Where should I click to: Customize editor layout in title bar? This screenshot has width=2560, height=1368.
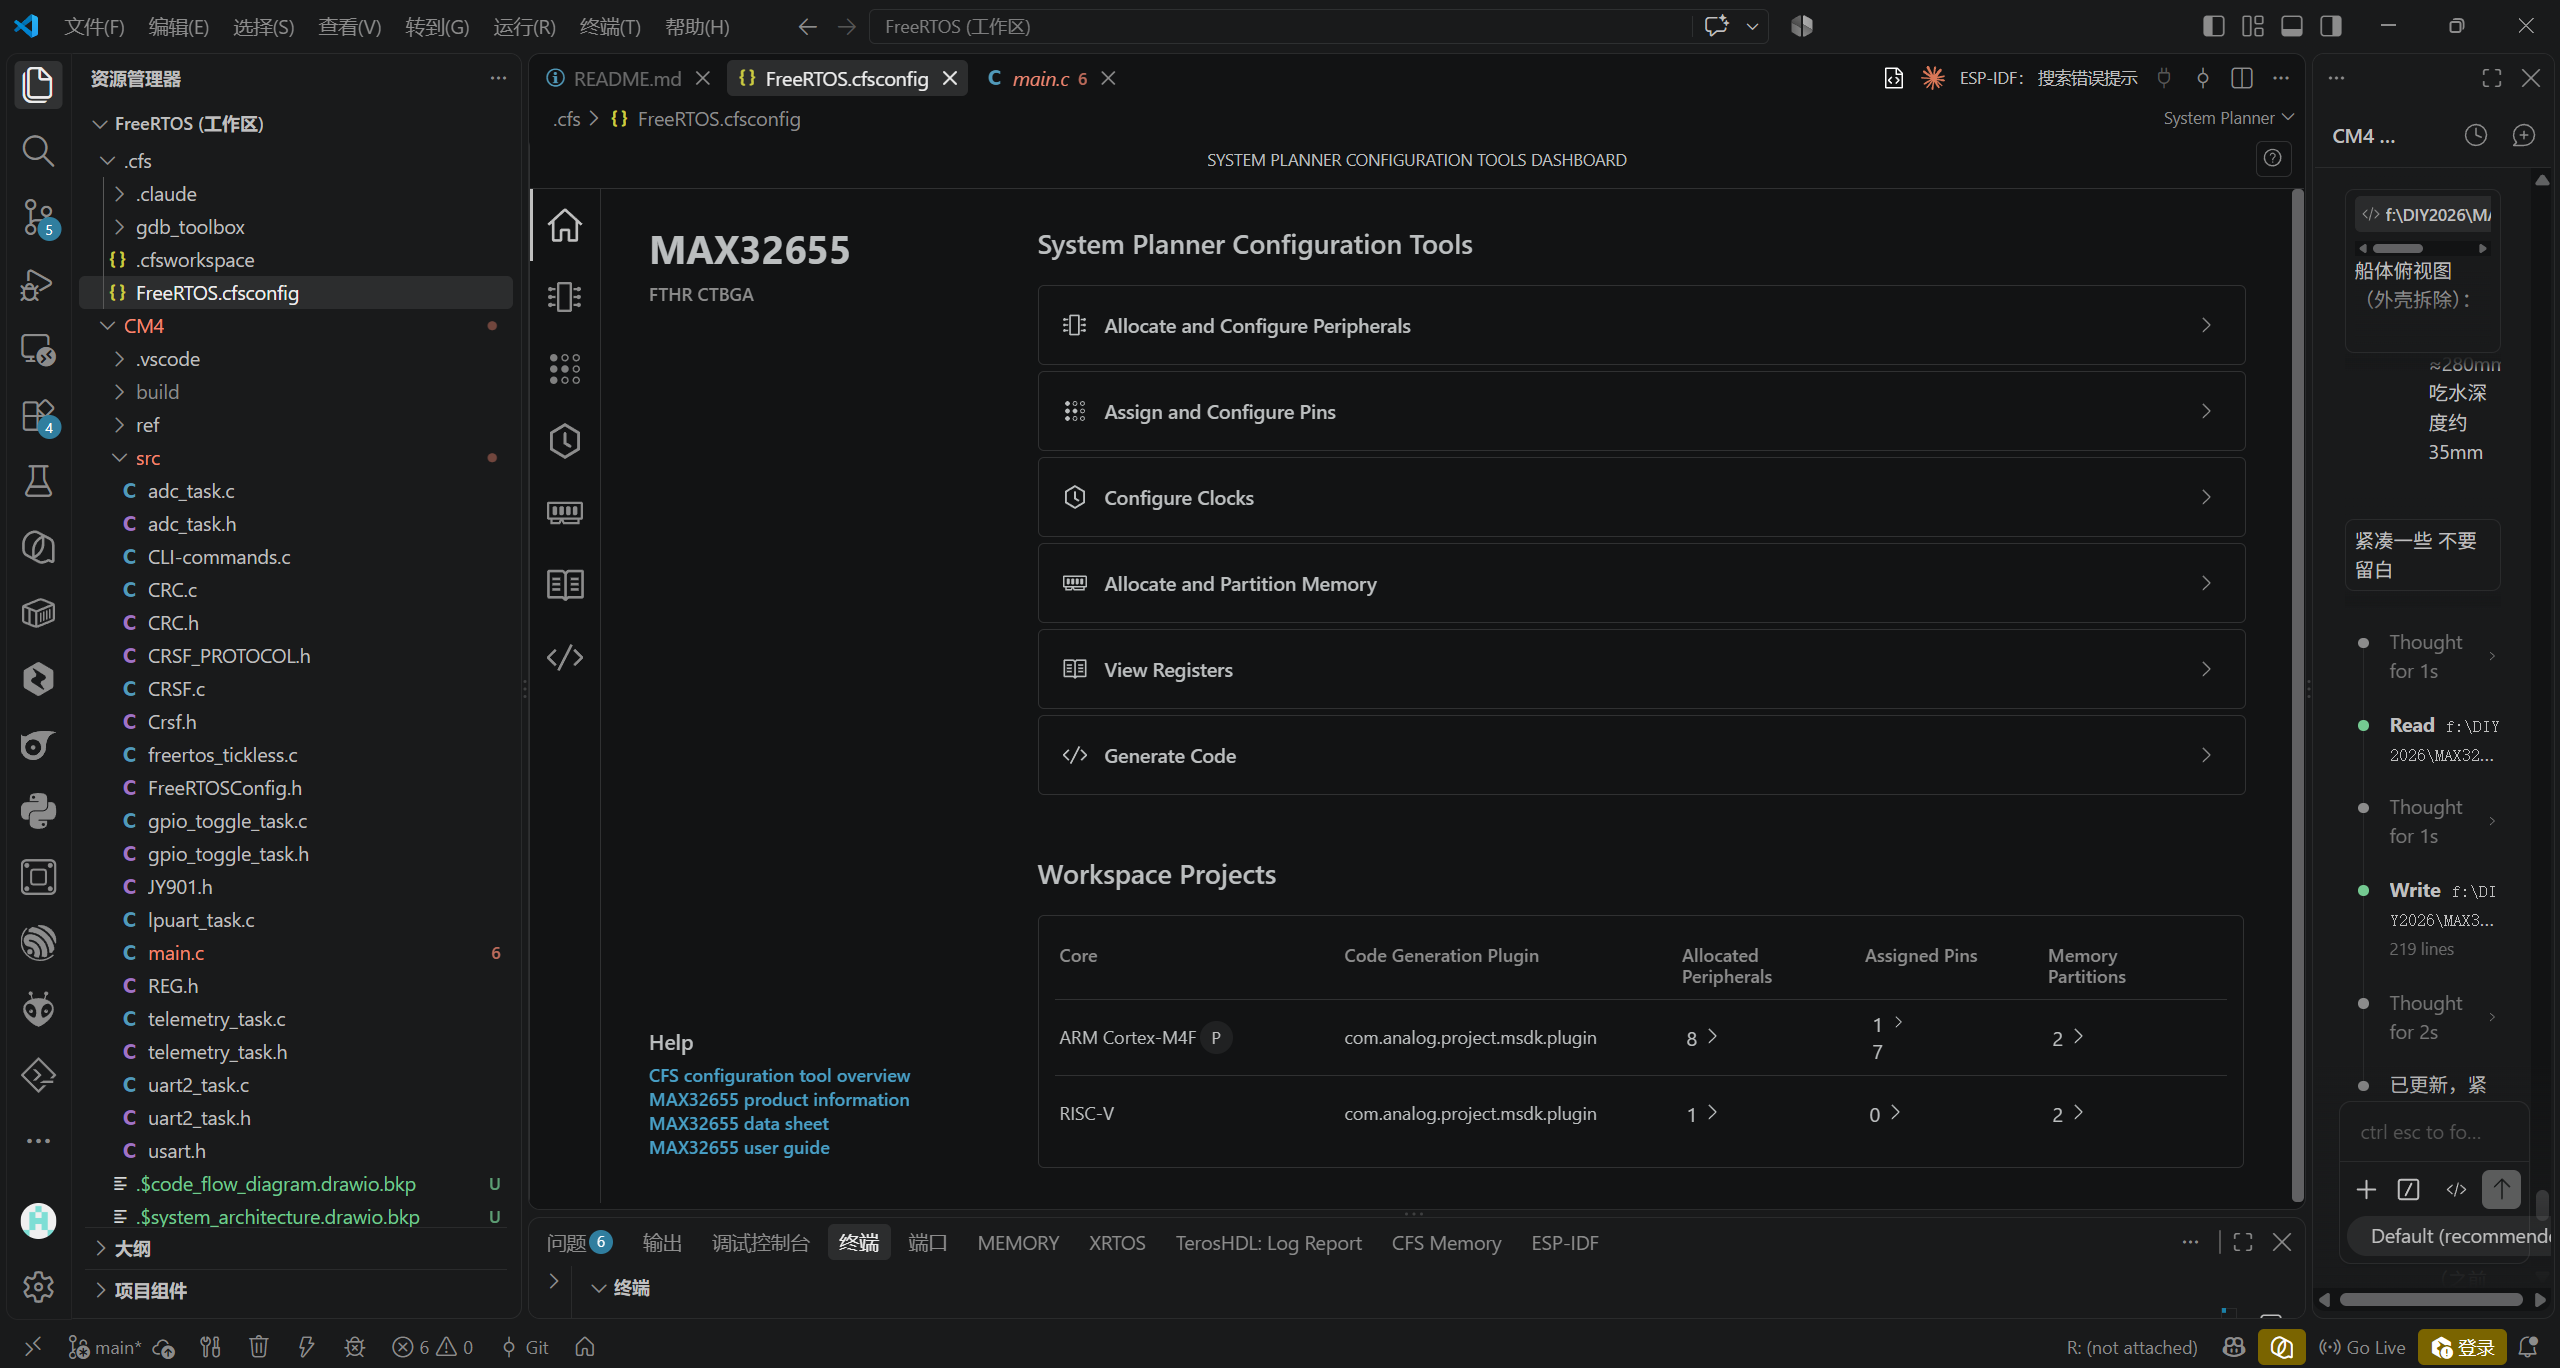2253,26
